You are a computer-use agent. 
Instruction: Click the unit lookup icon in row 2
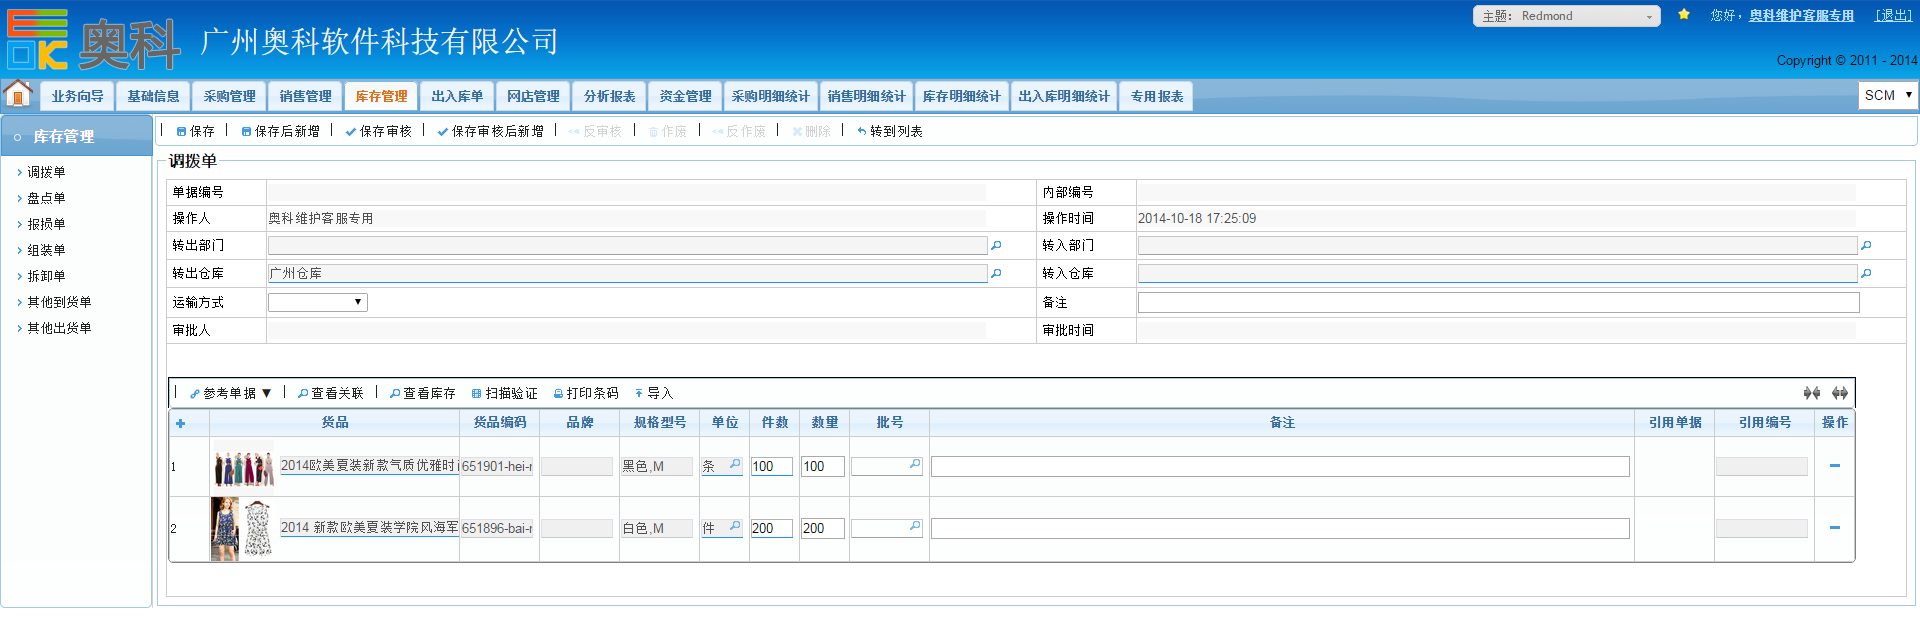tap(735, 527)
